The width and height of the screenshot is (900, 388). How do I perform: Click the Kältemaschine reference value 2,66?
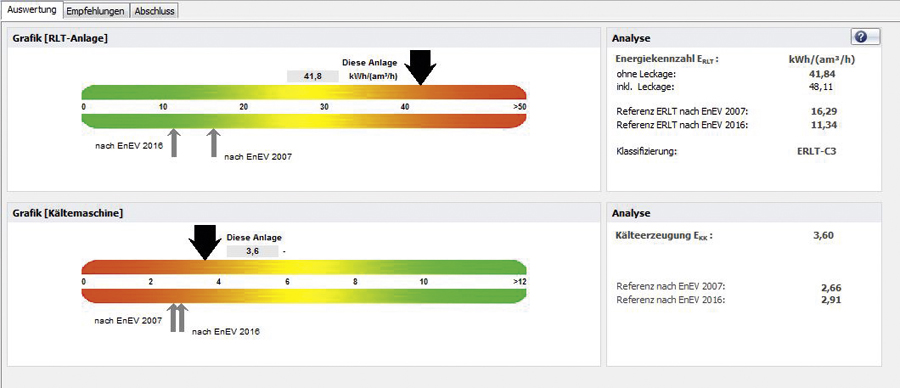[x=831, y=288]
